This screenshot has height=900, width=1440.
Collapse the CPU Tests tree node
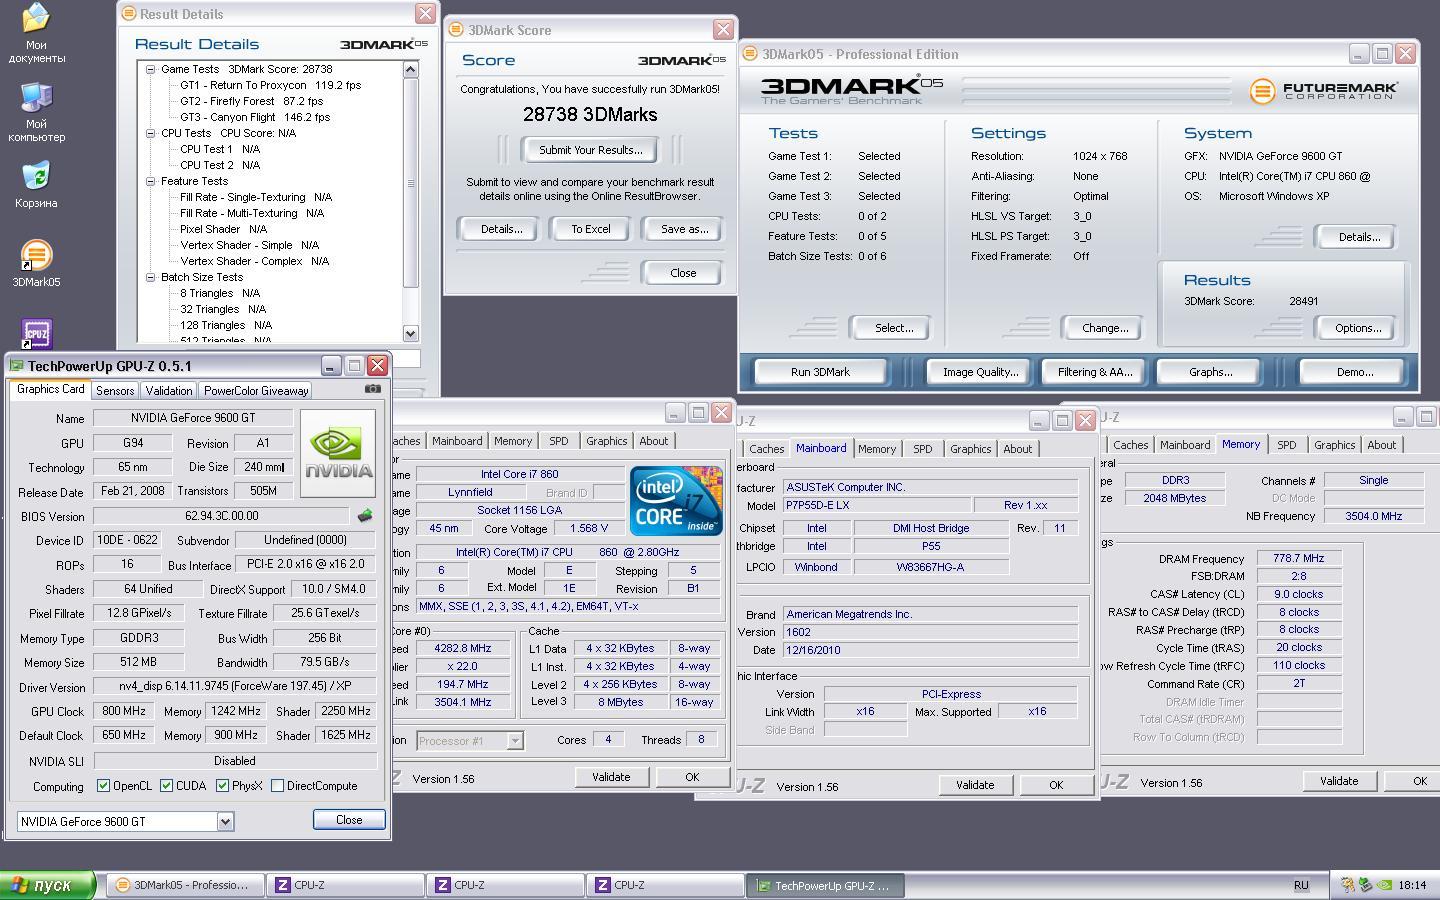click(x=150, y=133)
